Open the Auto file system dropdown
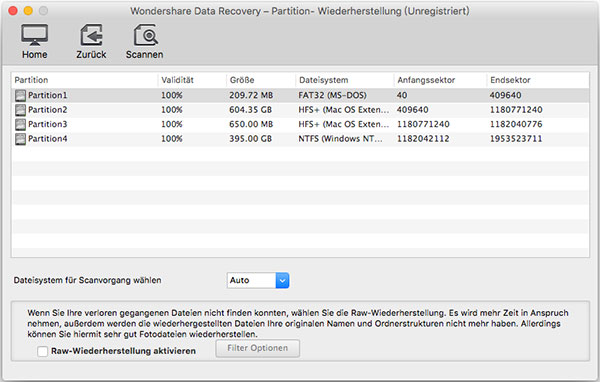Image resolution: width=600 pixels, height=382 pixels. 258,280
